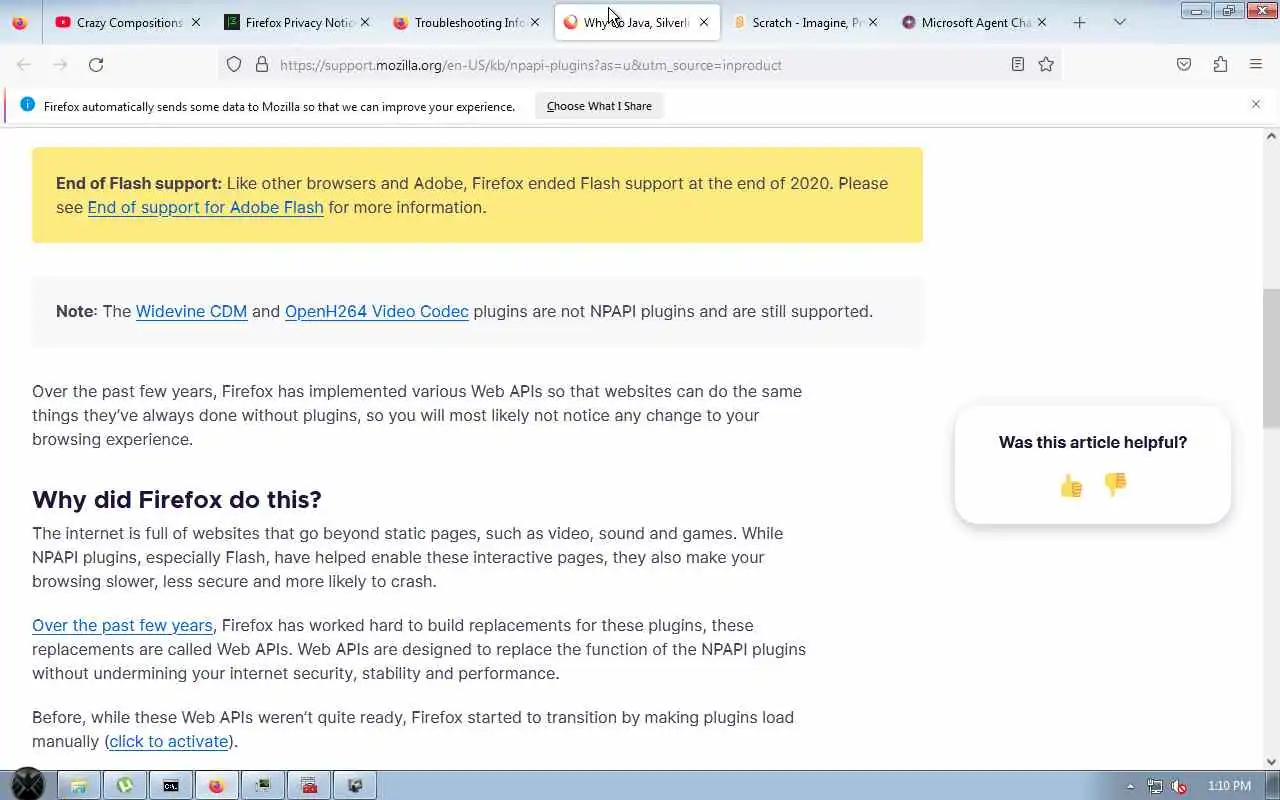Switch to the Crazy Compositions tab

coord(128,22)
